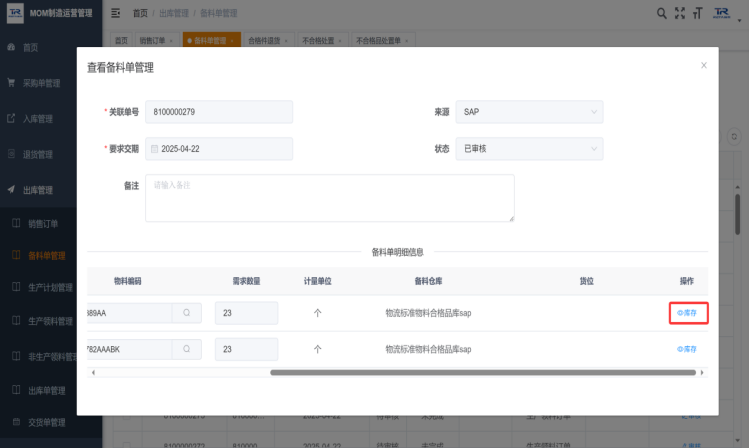Screen dimensions: 749x448
Task: Click the refresh icon behind the dialog
Action: tap(734, 137)
